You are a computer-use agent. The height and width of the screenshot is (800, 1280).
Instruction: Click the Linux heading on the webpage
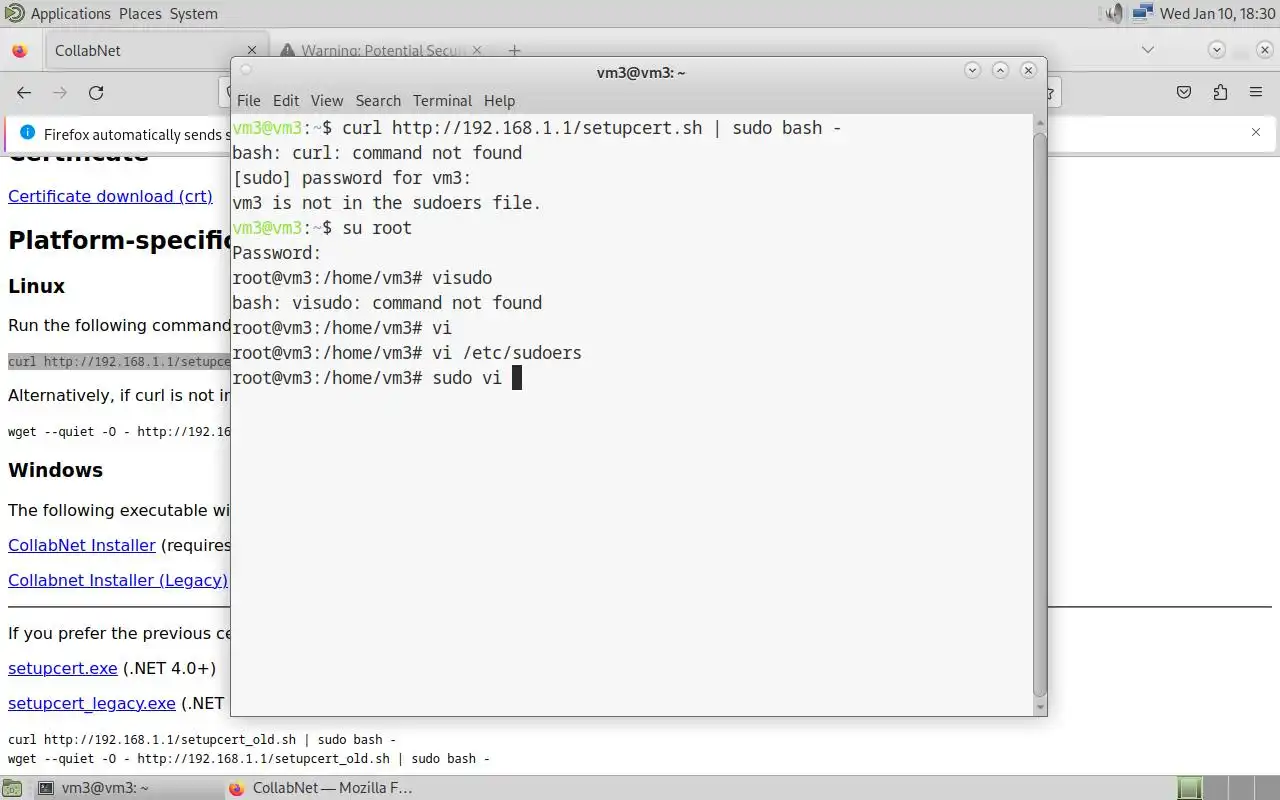[x=36, y=286]
